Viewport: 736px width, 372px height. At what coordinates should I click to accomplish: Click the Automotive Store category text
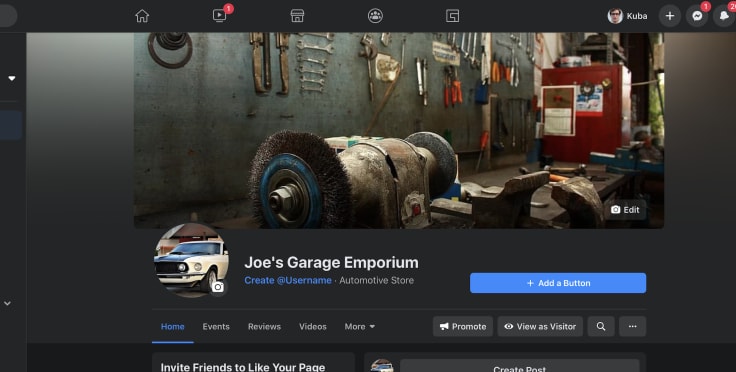click(376, 280)
